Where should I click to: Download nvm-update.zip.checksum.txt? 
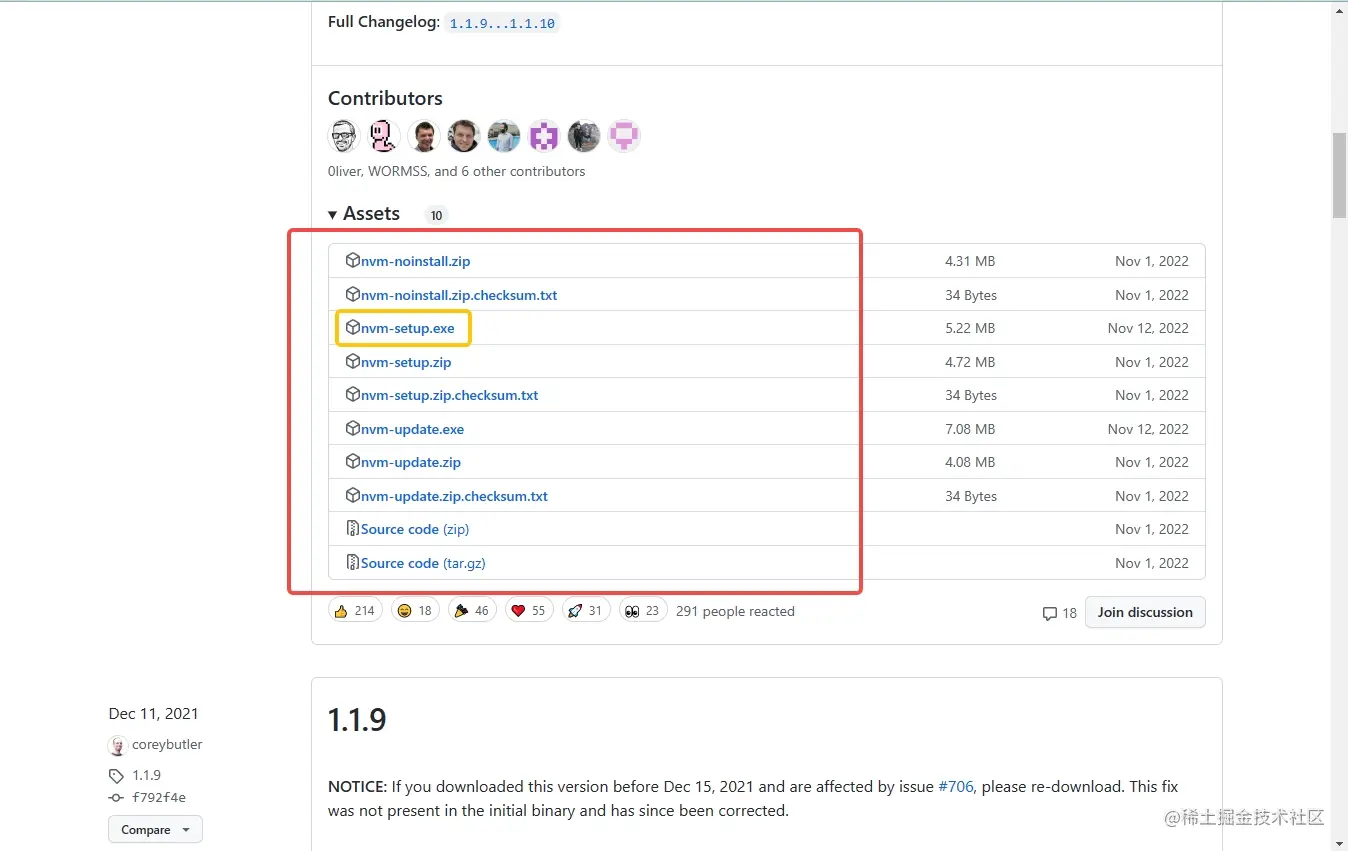454,496
